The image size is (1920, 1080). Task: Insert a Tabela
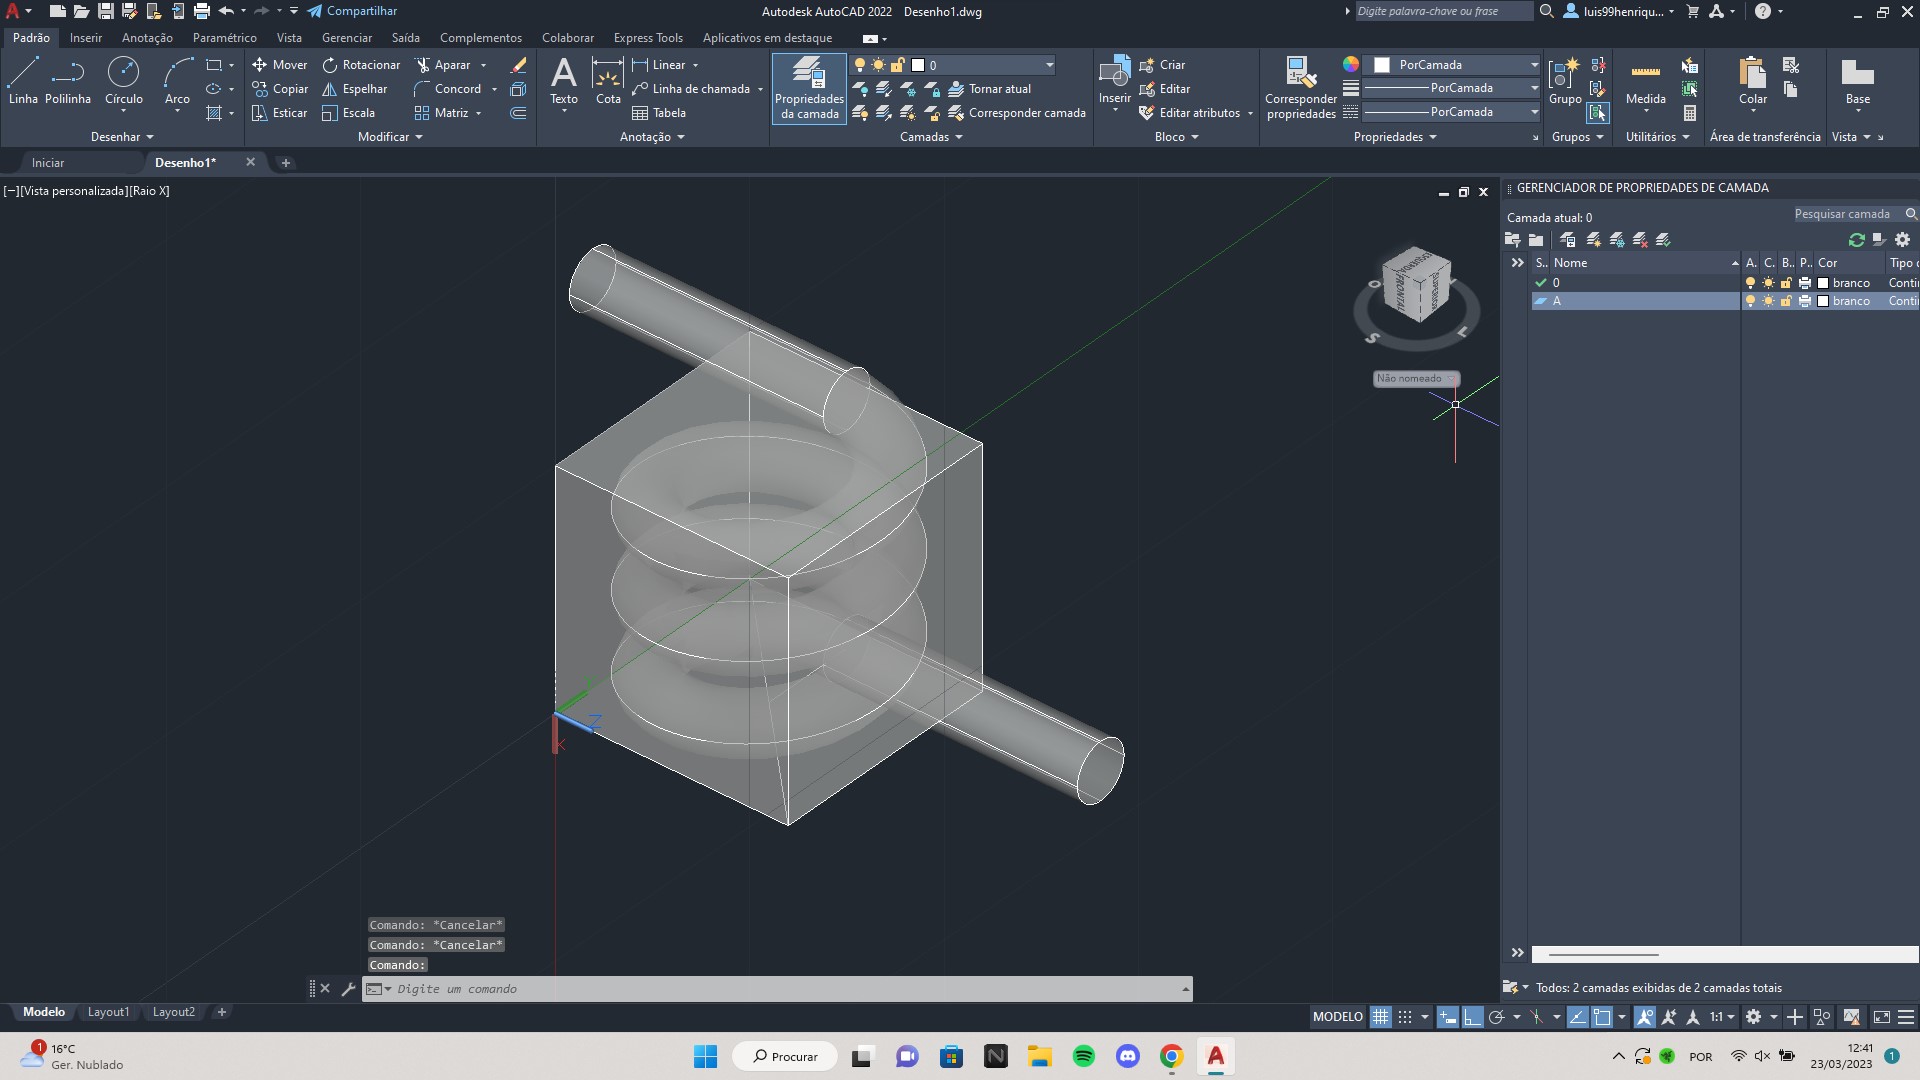point(659,113)
